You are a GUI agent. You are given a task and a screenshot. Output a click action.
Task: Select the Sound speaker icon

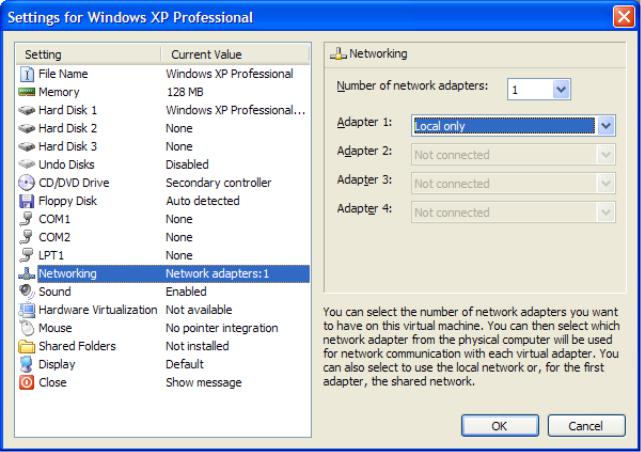27,291
